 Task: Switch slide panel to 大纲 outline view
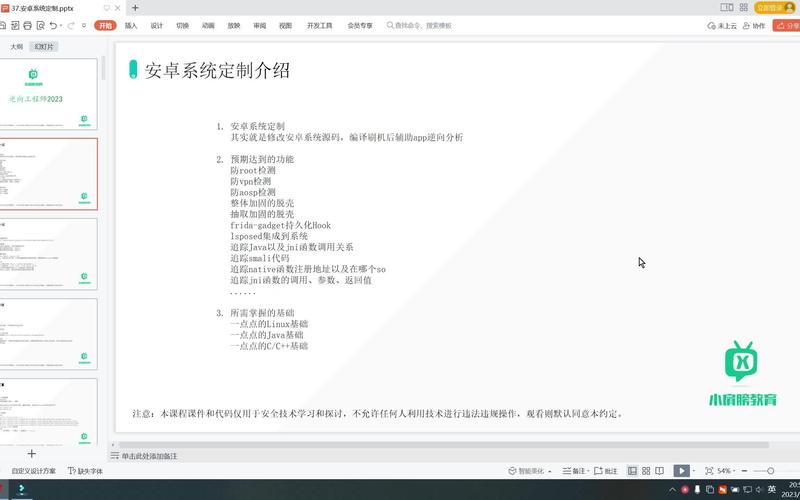16,46
